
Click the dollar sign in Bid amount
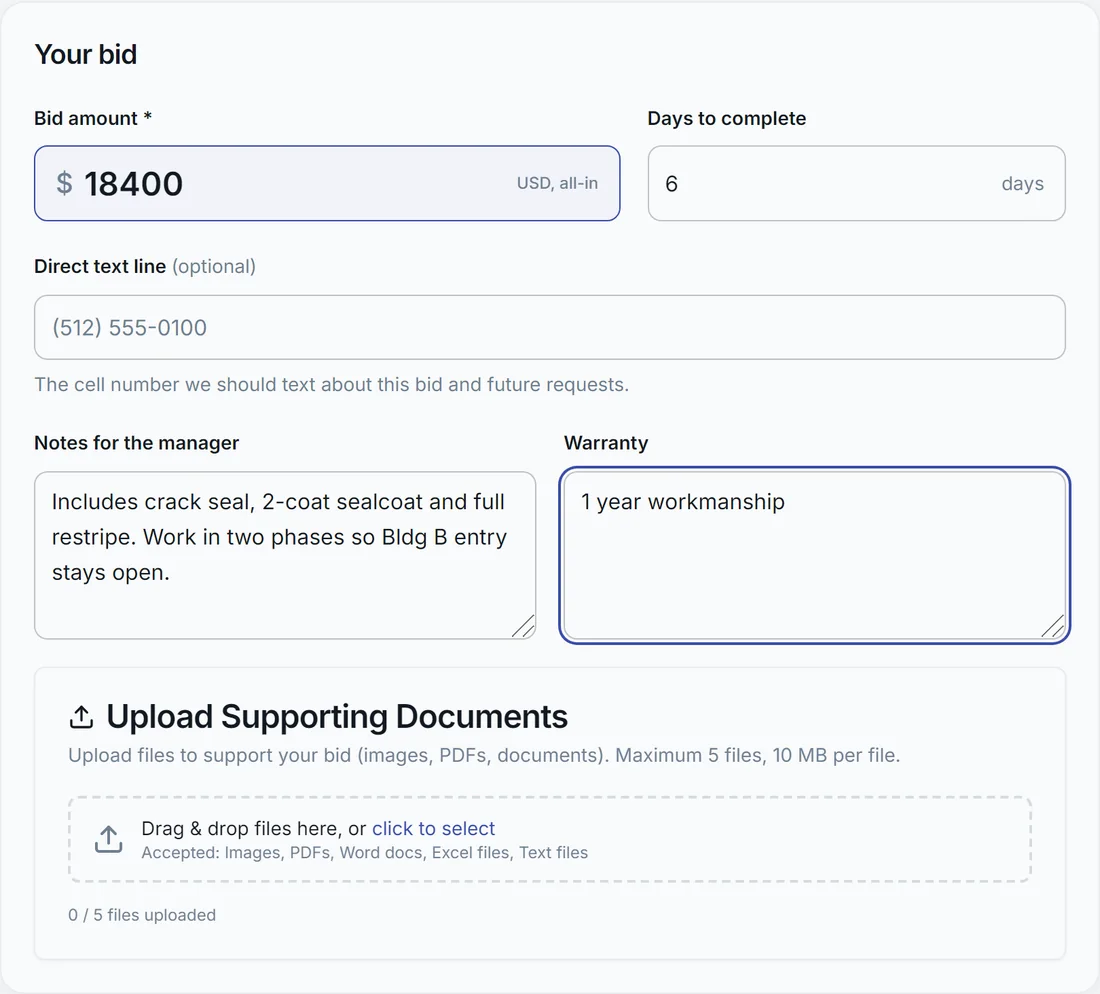(64, 183)
